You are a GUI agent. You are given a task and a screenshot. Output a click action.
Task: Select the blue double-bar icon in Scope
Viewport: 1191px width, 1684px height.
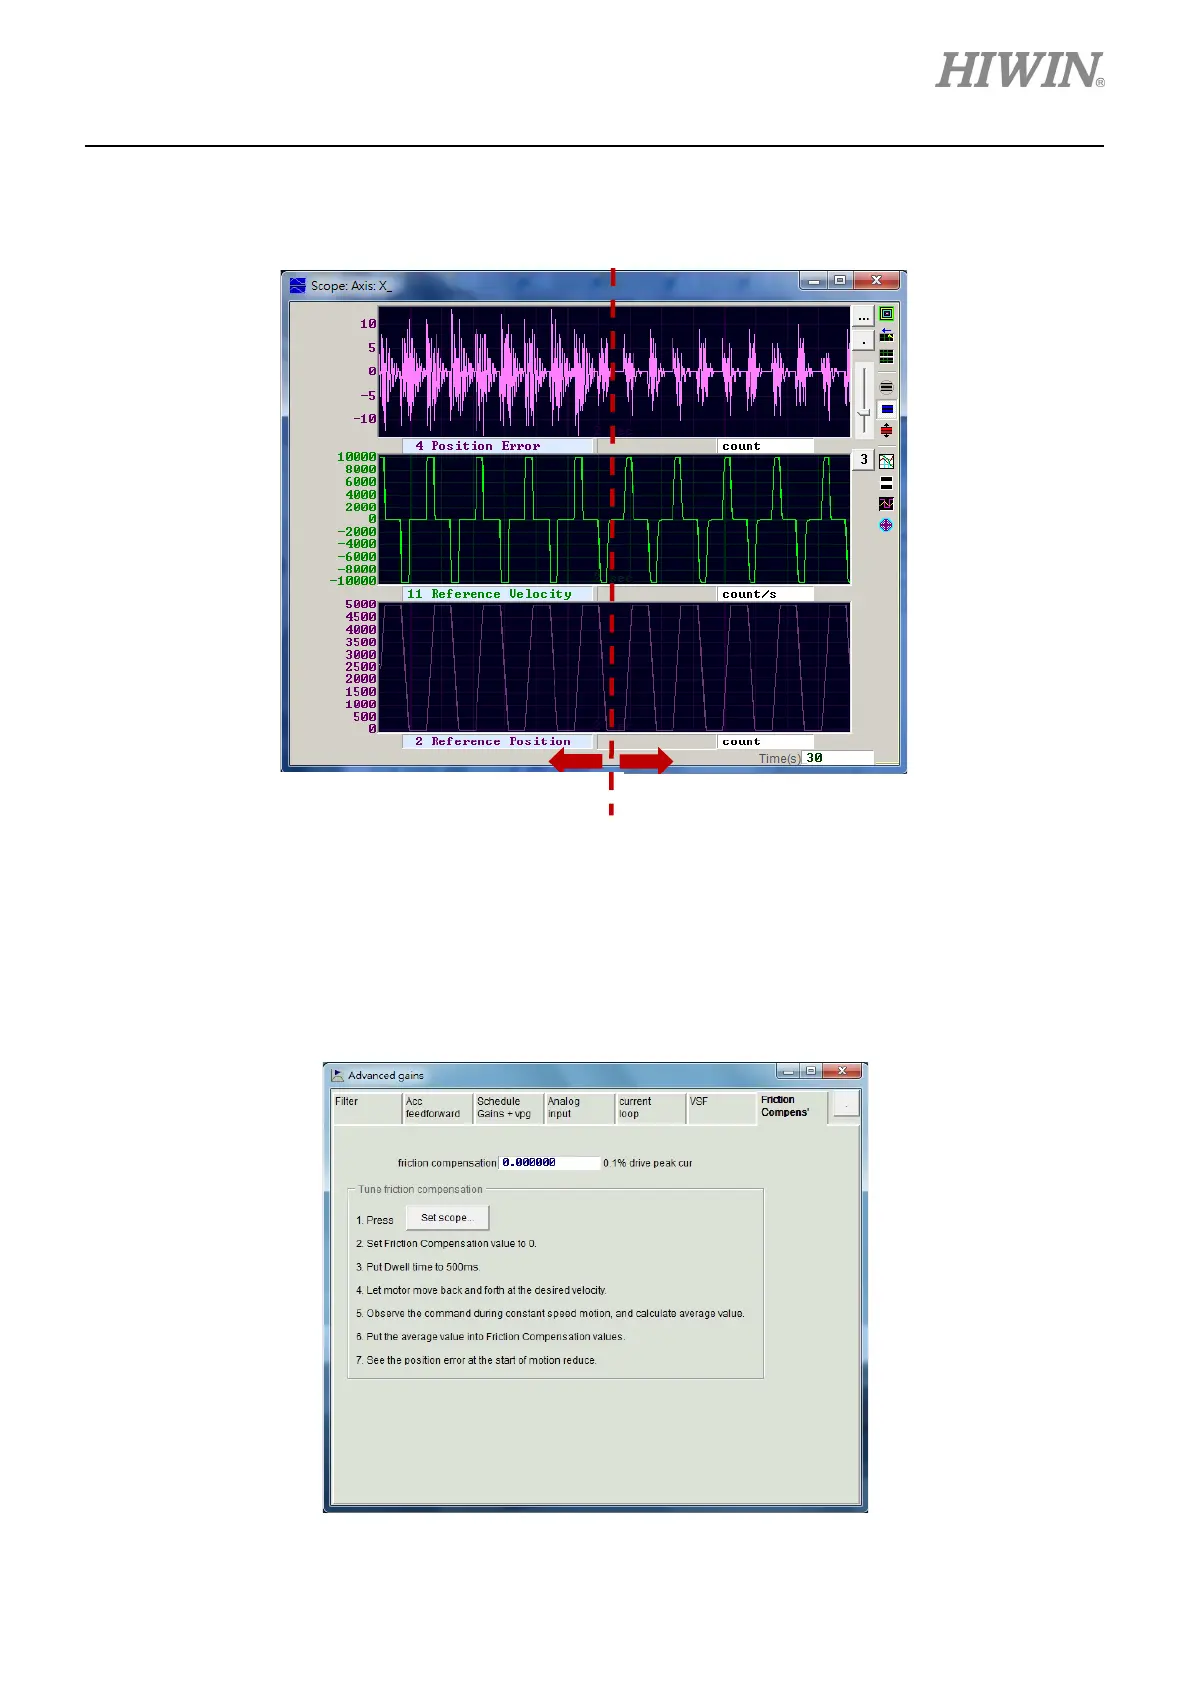tap(886, 409)
